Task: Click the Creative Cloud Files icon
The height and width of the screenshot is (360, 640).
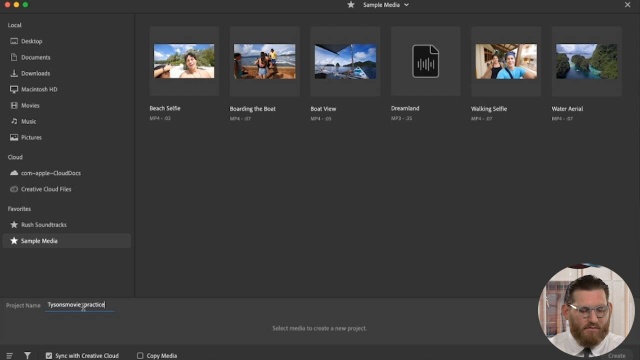Action: click(x=14, y=189)
